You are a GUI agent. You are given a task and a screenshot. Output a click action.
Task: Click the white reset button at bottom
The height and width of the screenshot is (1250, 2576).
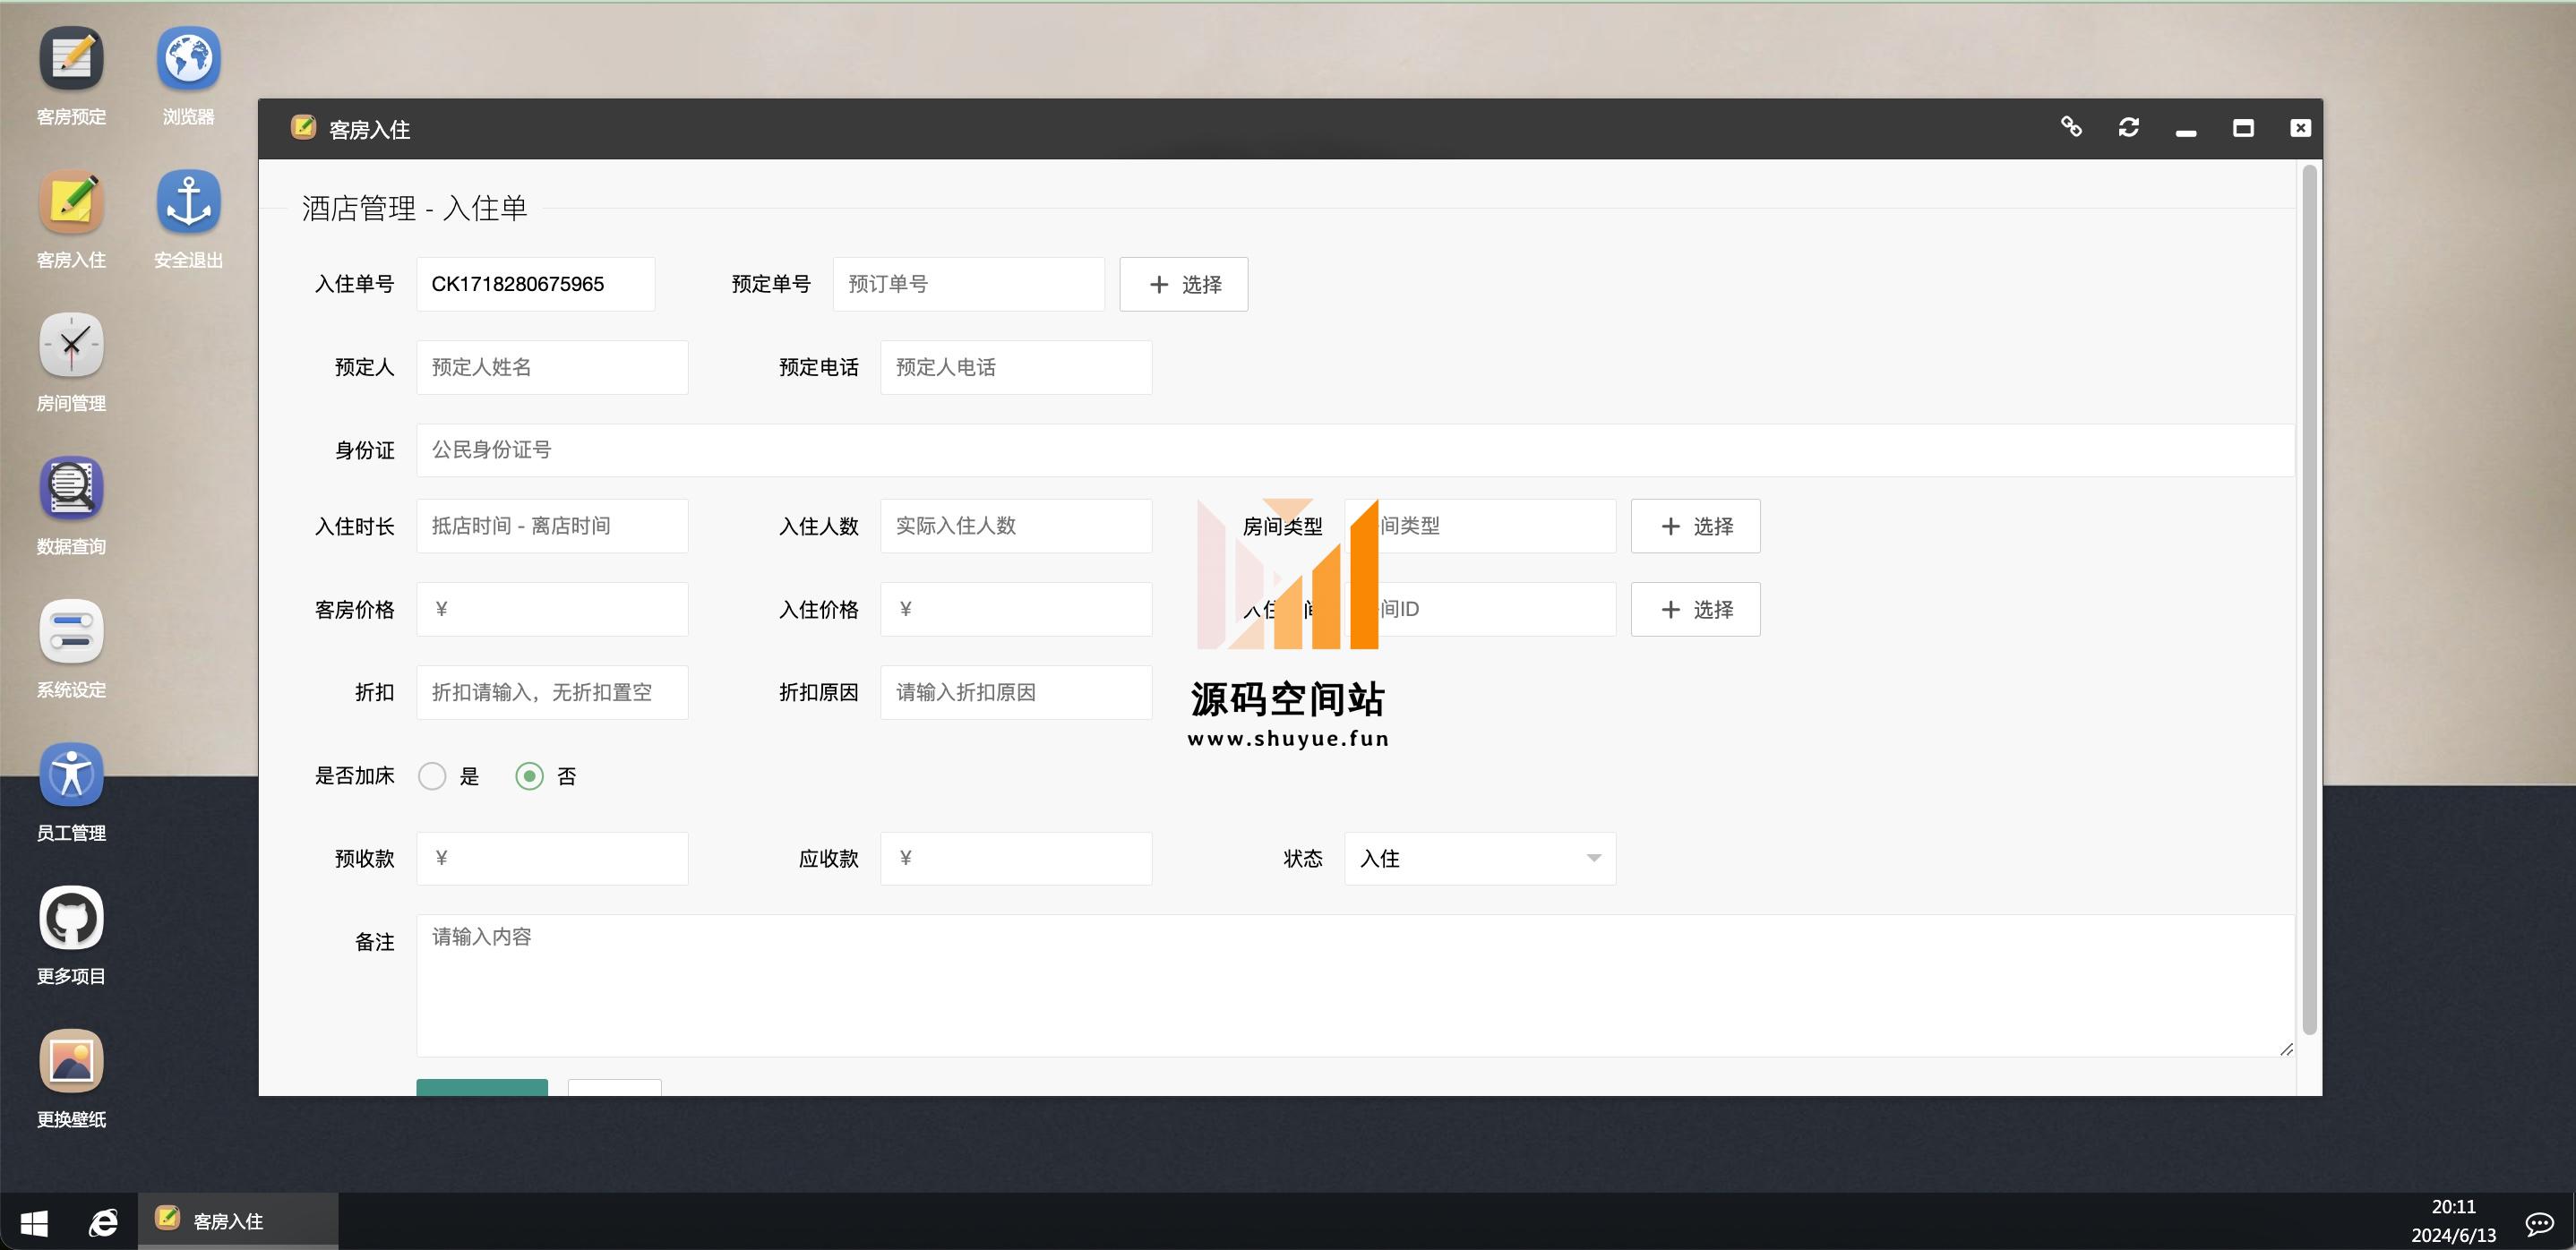point(614,1087)
